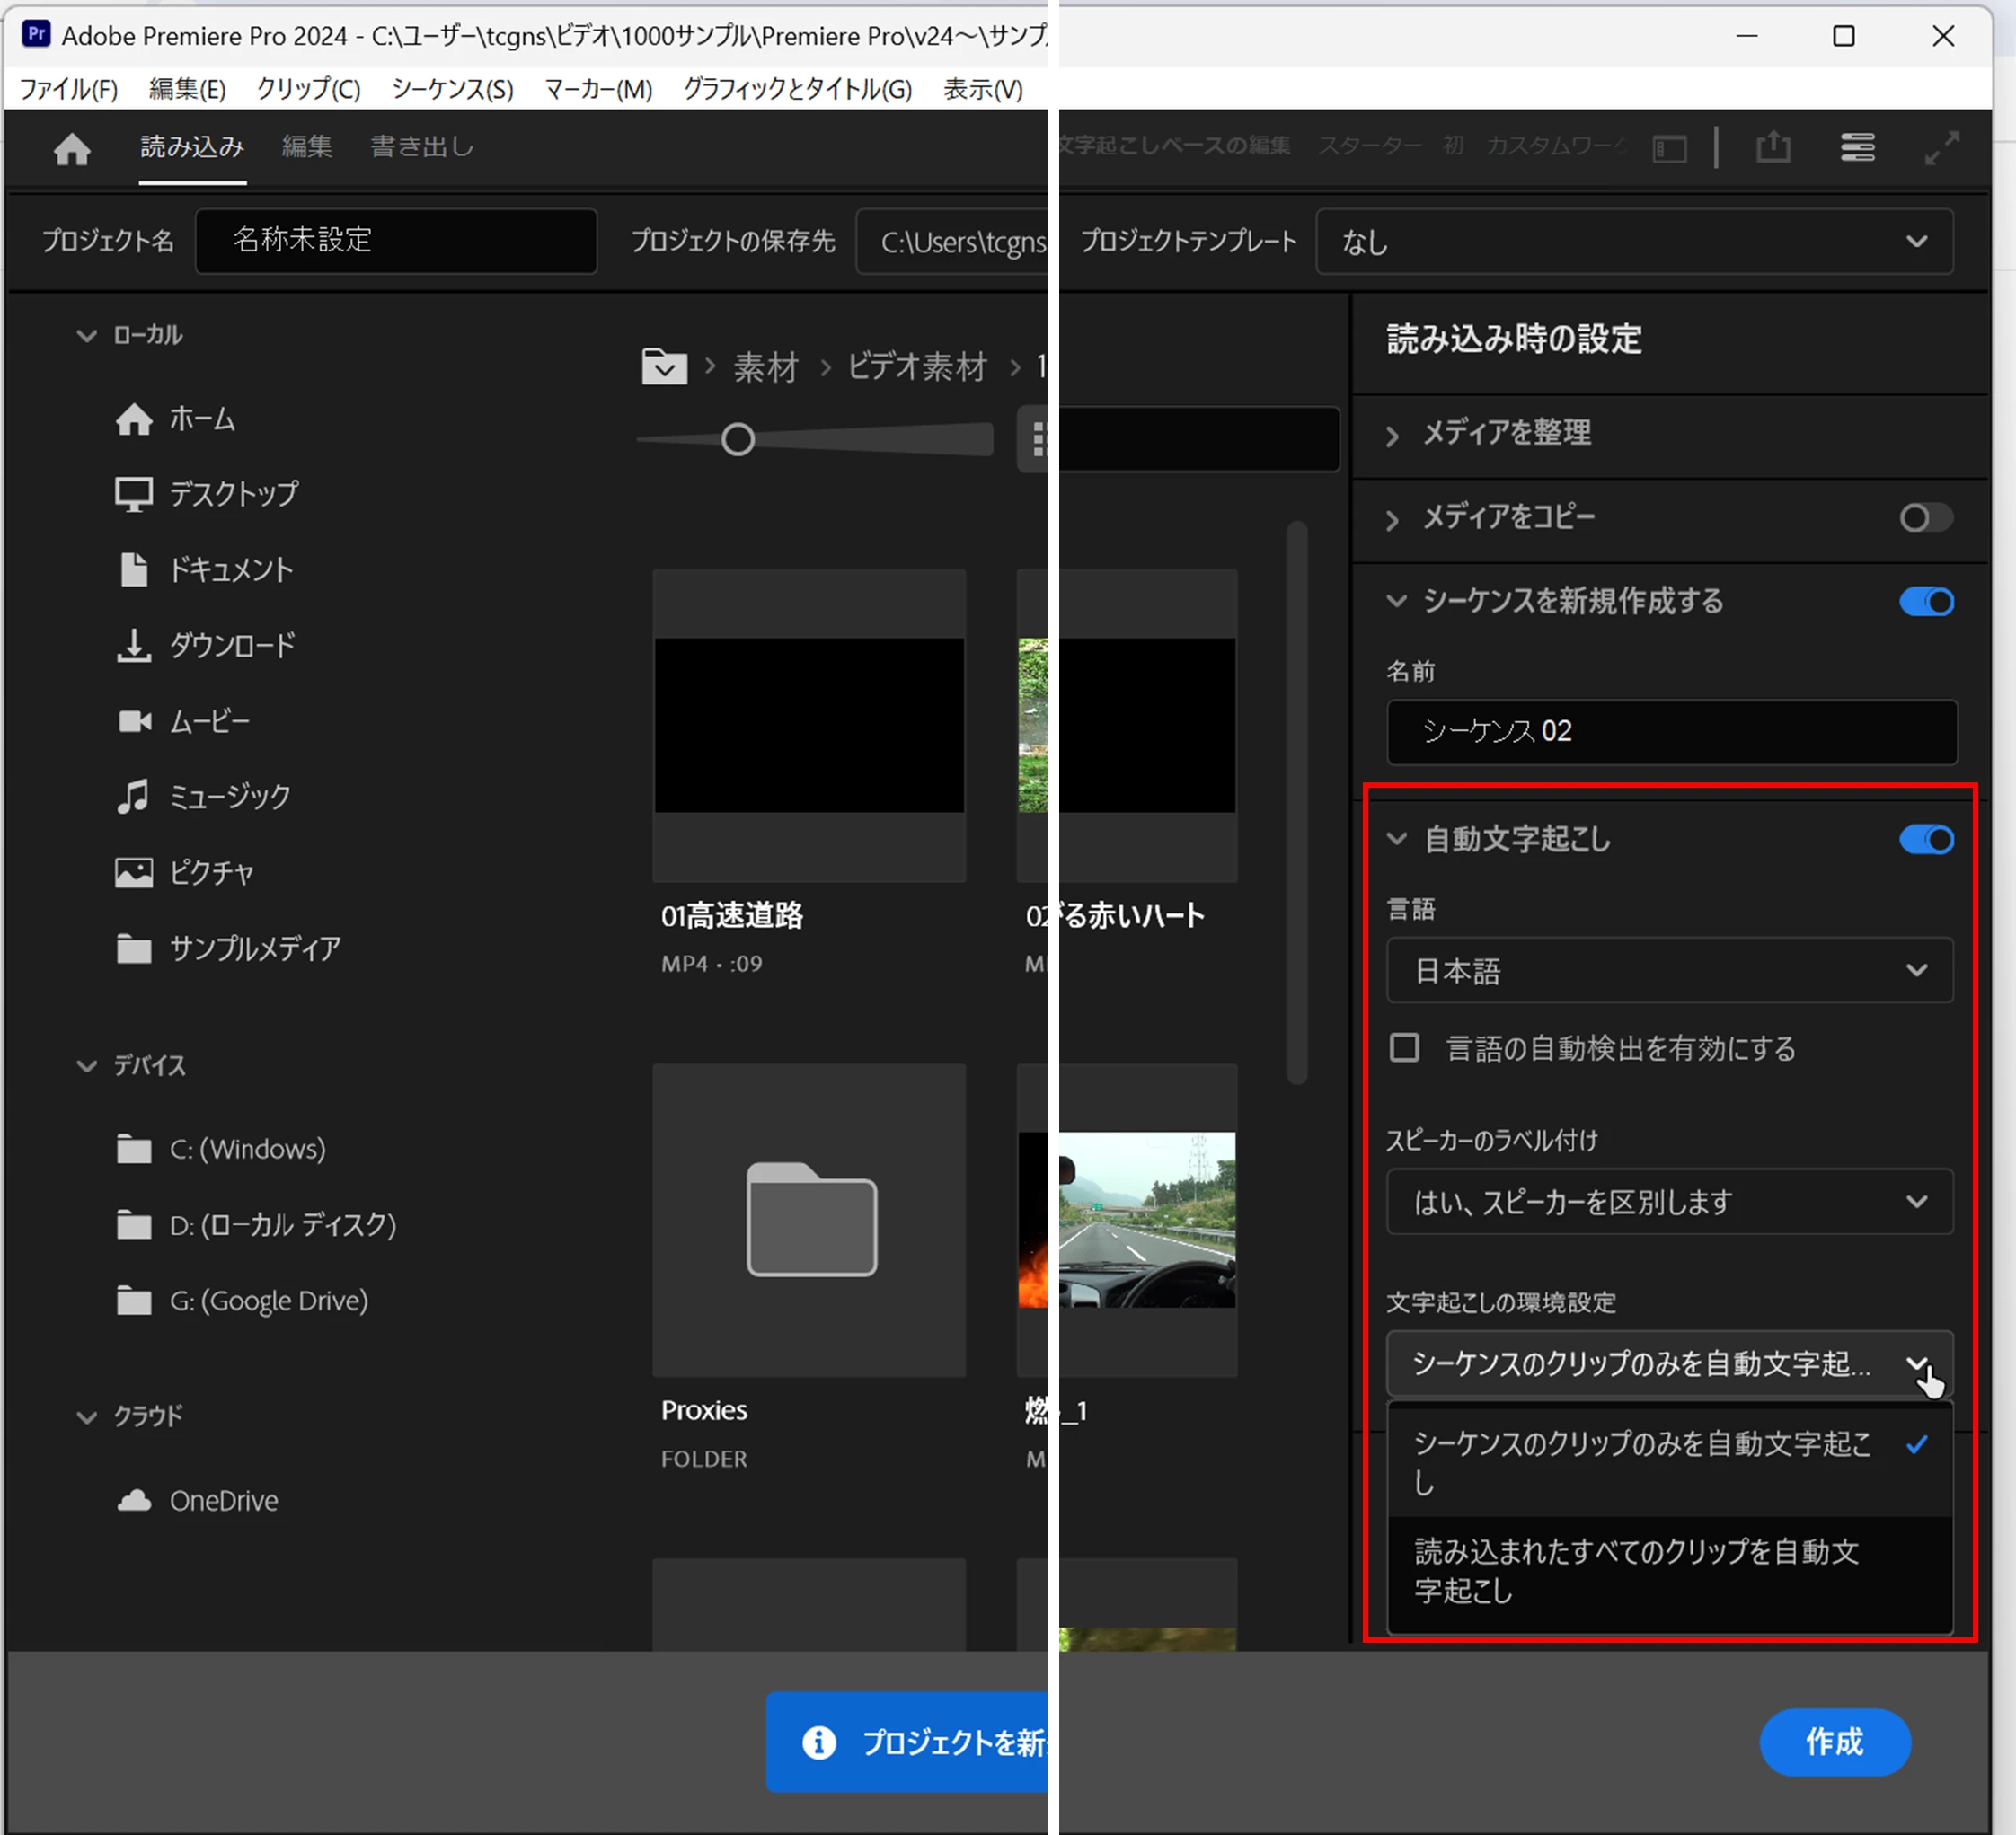Select the OneDrive cloud location
This screenshot has width=2016, height=1835.
(x=223, y=1500)
